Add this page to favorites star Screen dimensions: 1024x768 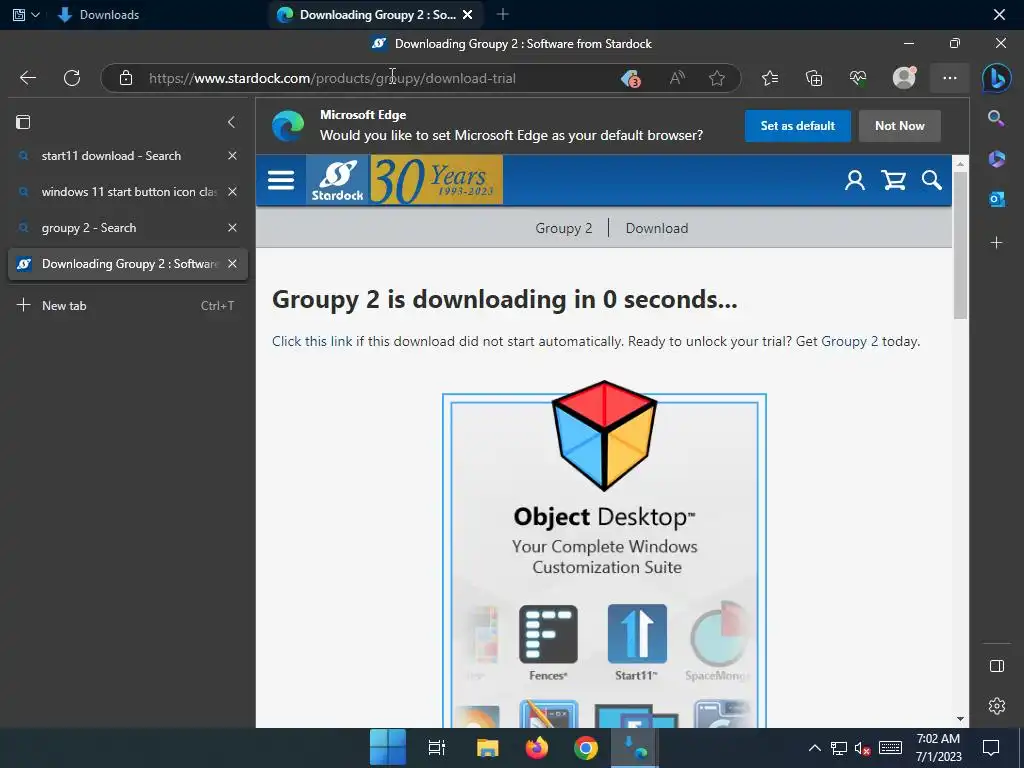pos(717,78)
